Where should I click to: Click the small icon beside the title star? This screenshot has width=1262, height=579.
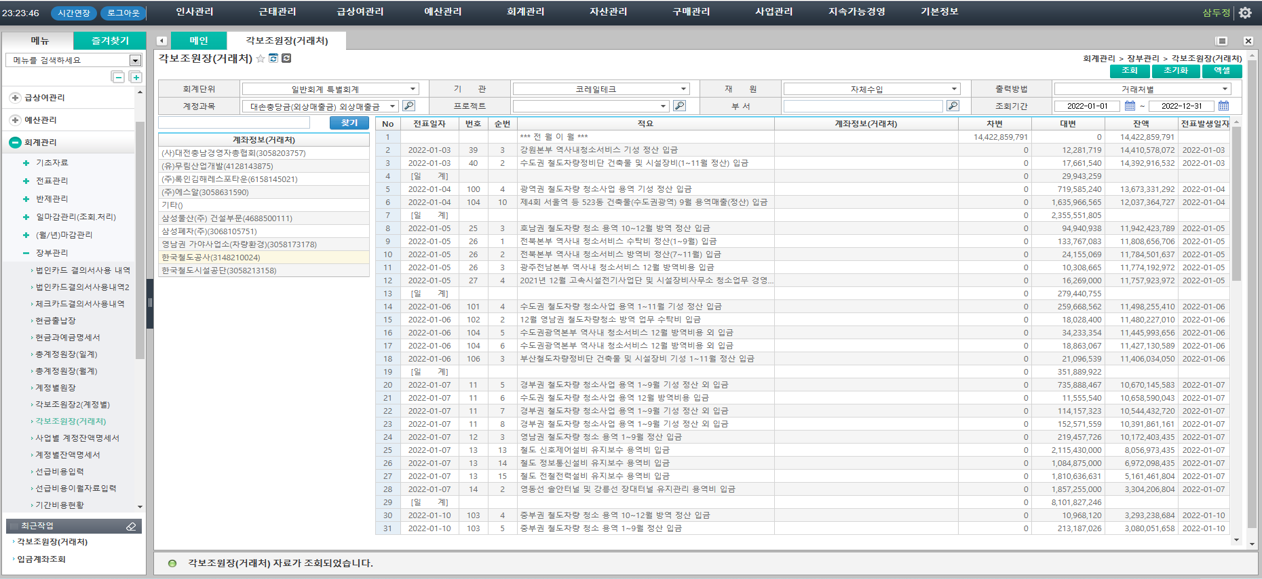(275, 60)
